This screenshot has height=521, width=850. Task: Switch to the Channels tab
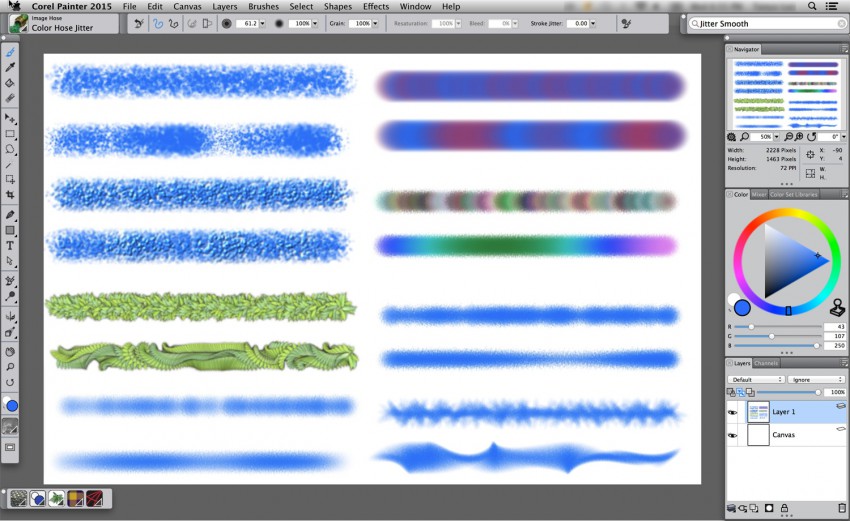coord(766,363)
